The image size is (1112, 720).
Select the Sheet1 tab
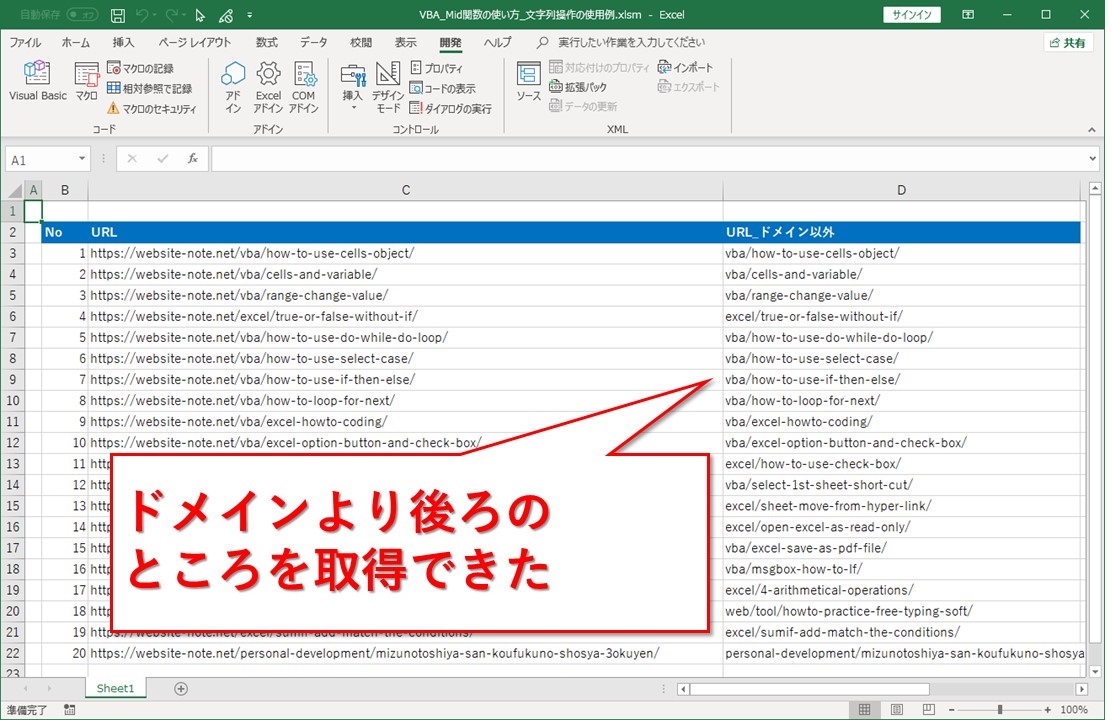pos(114,688)
